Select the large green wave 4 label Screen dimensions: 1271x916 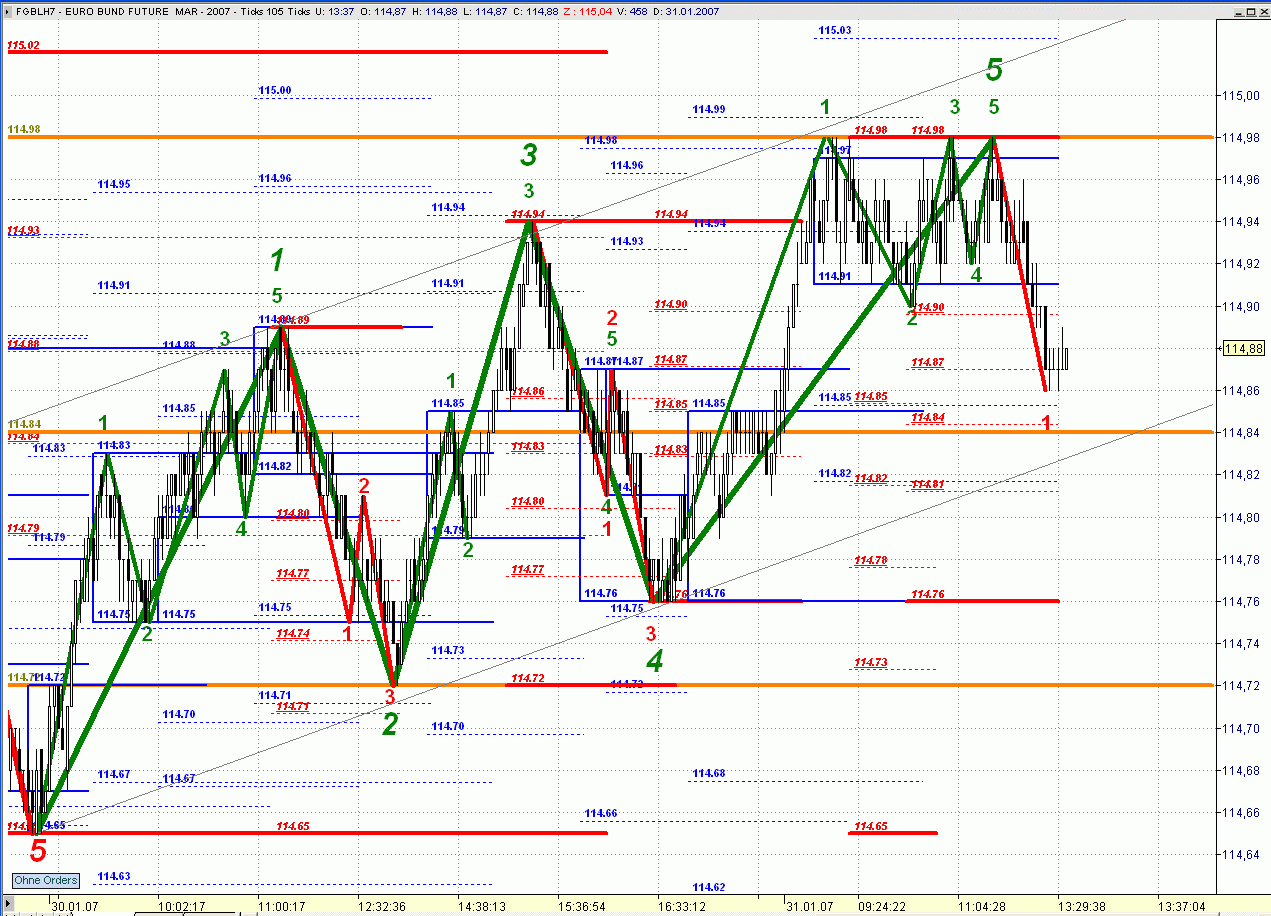click(x=654, y=661)
